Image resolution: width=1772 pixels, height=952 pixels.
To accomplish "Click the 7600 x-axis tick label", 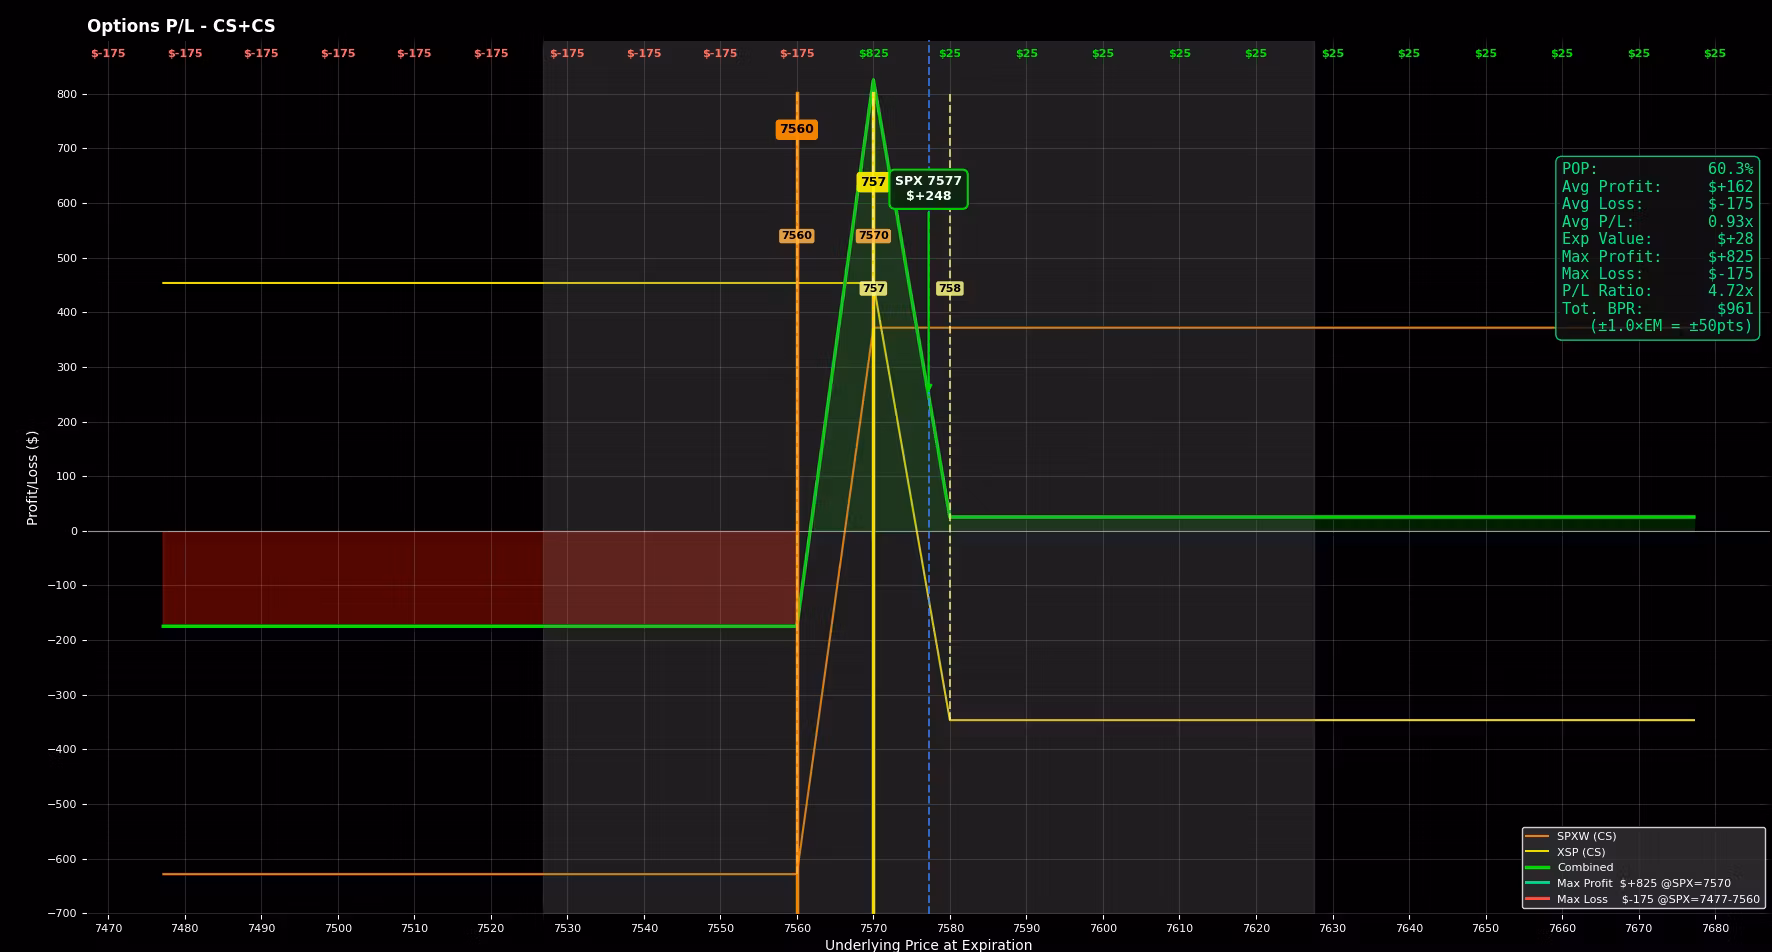I will (x=1103, y=928).
